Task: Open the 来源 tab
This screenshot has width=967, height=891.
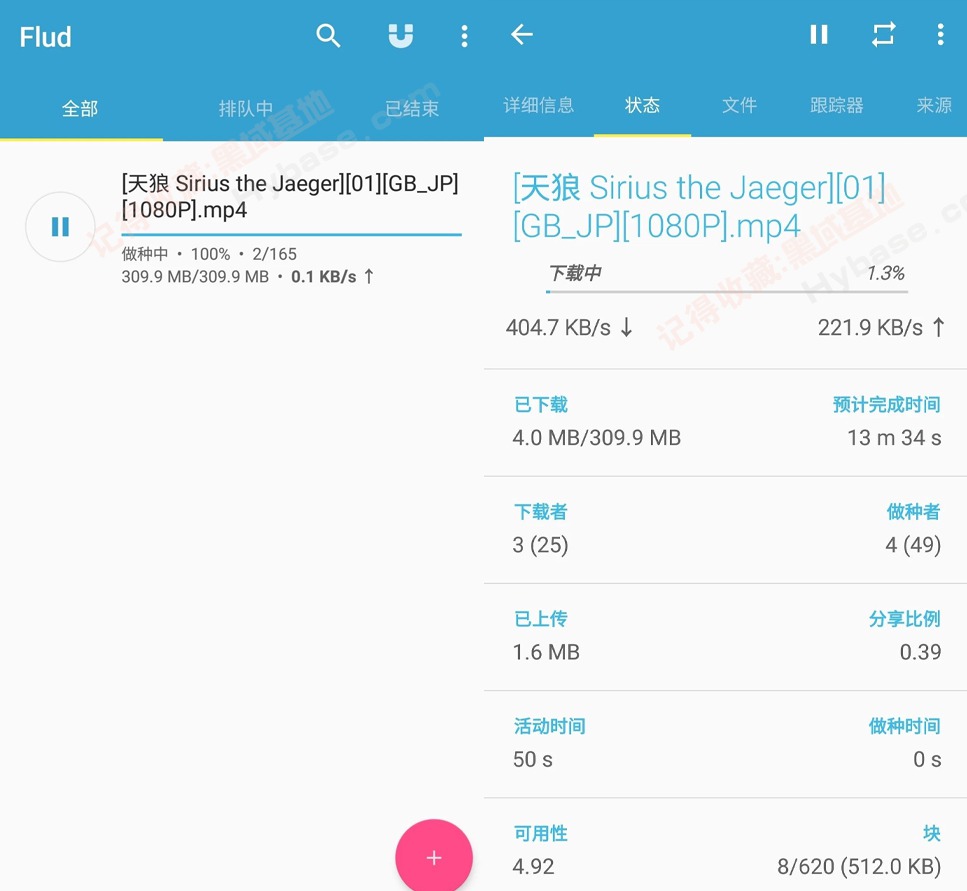Action: [934, 105]
